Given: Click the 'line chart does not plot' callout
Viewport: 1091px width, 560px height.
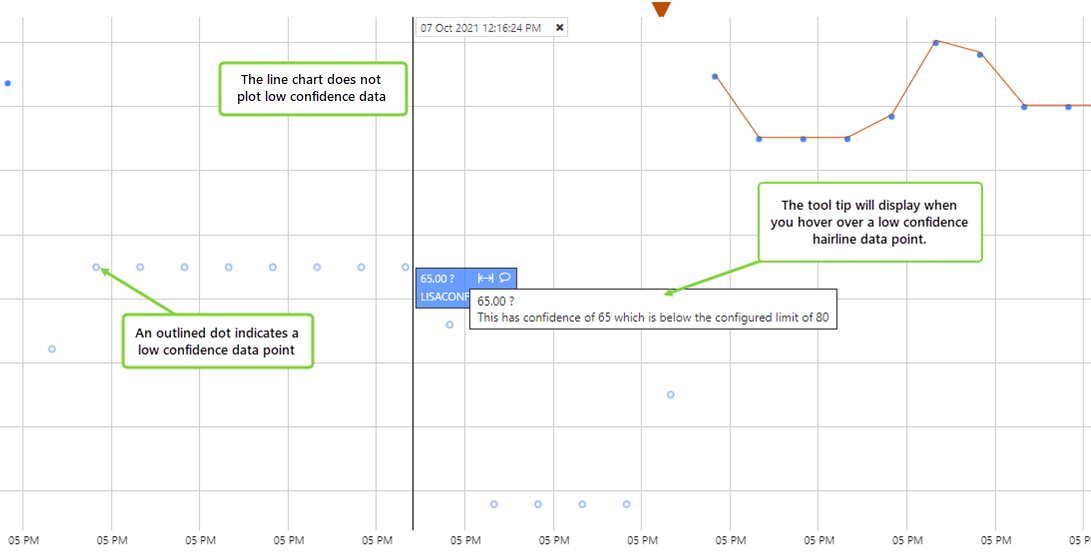Looking at the screenshot, I should point(314,89).
